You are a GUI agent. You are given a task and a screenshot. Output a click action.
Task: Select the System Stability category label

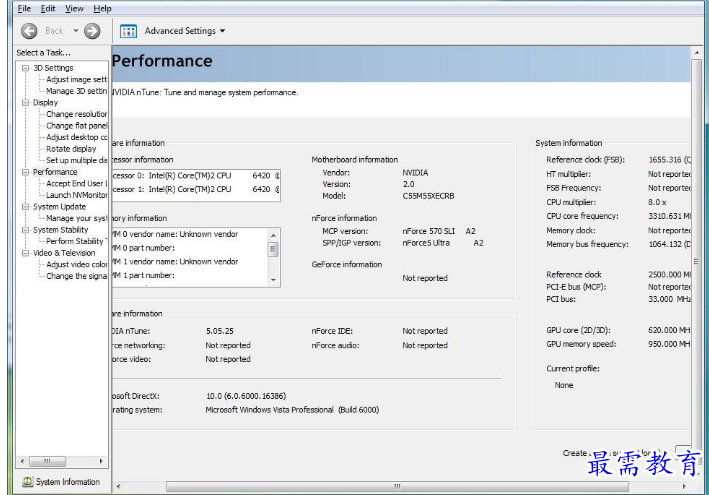(x=61, y=230)
